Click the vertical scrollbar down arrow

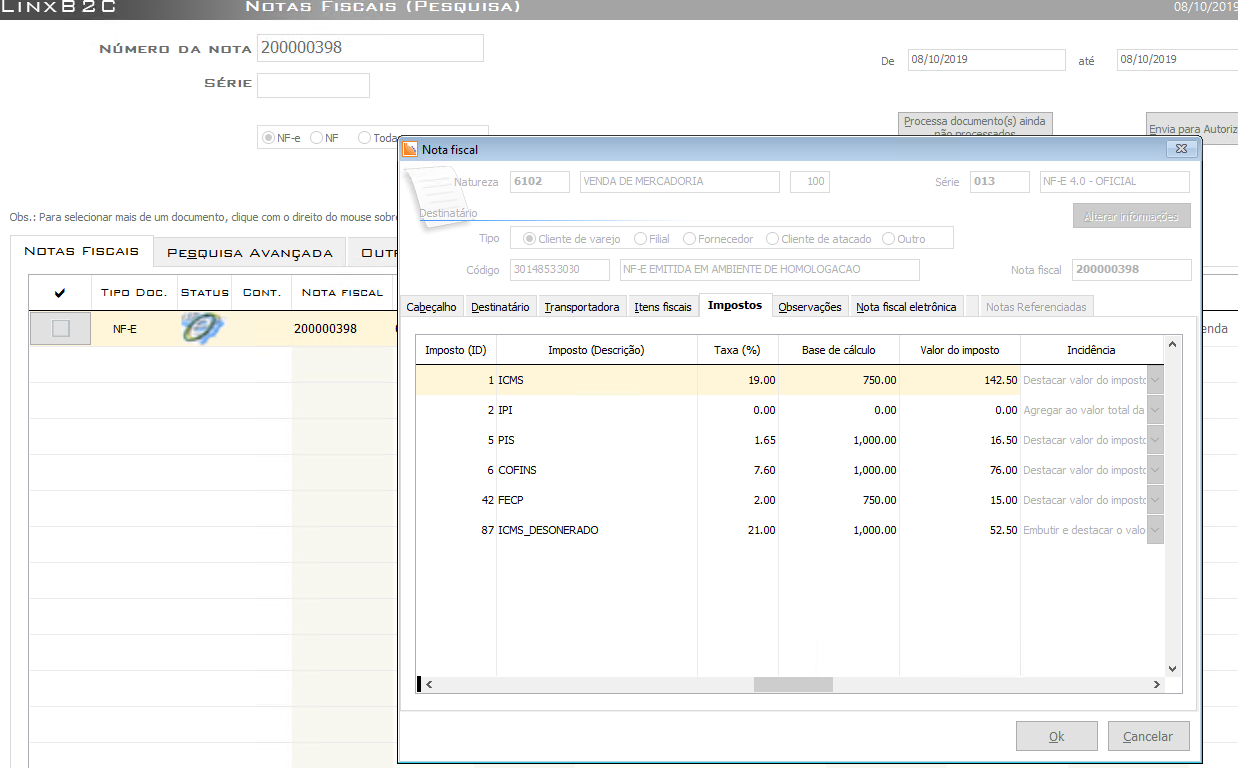(x=1173, y=668)
